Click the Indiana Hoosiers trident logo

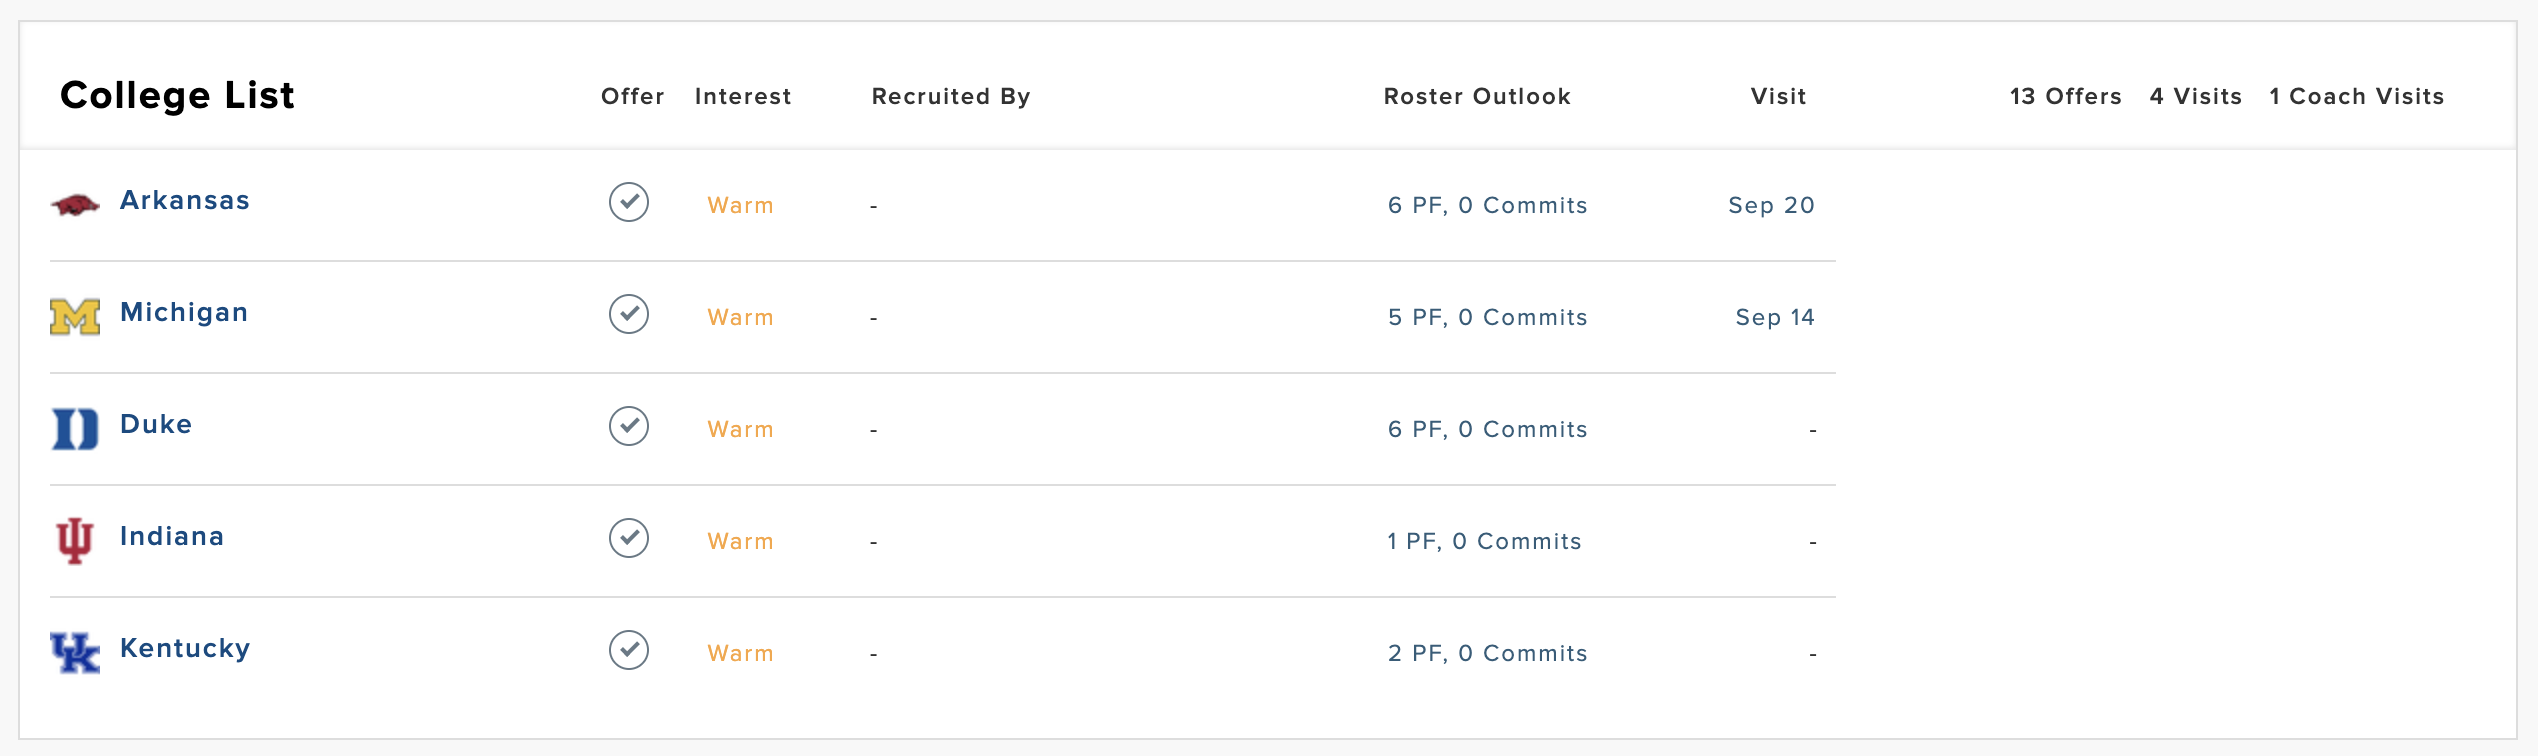tap(75, 541)
